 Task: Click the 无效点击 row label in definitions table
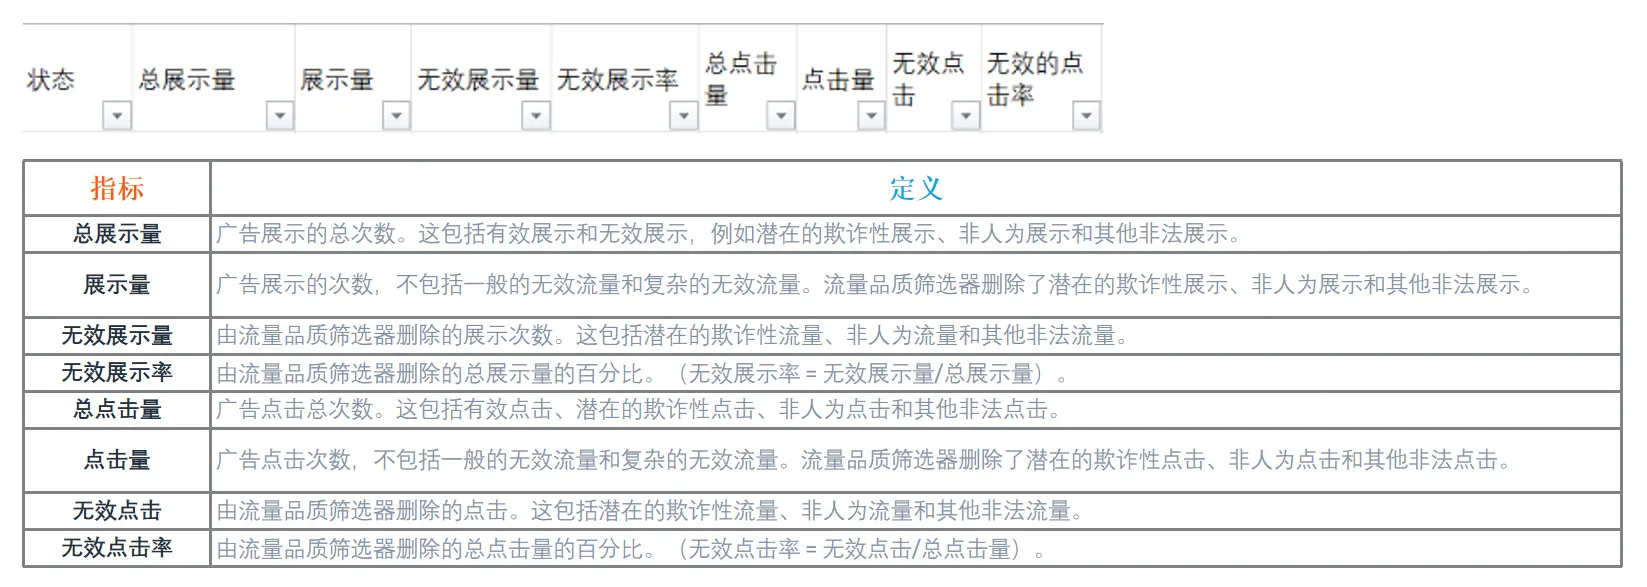[117, 510]
